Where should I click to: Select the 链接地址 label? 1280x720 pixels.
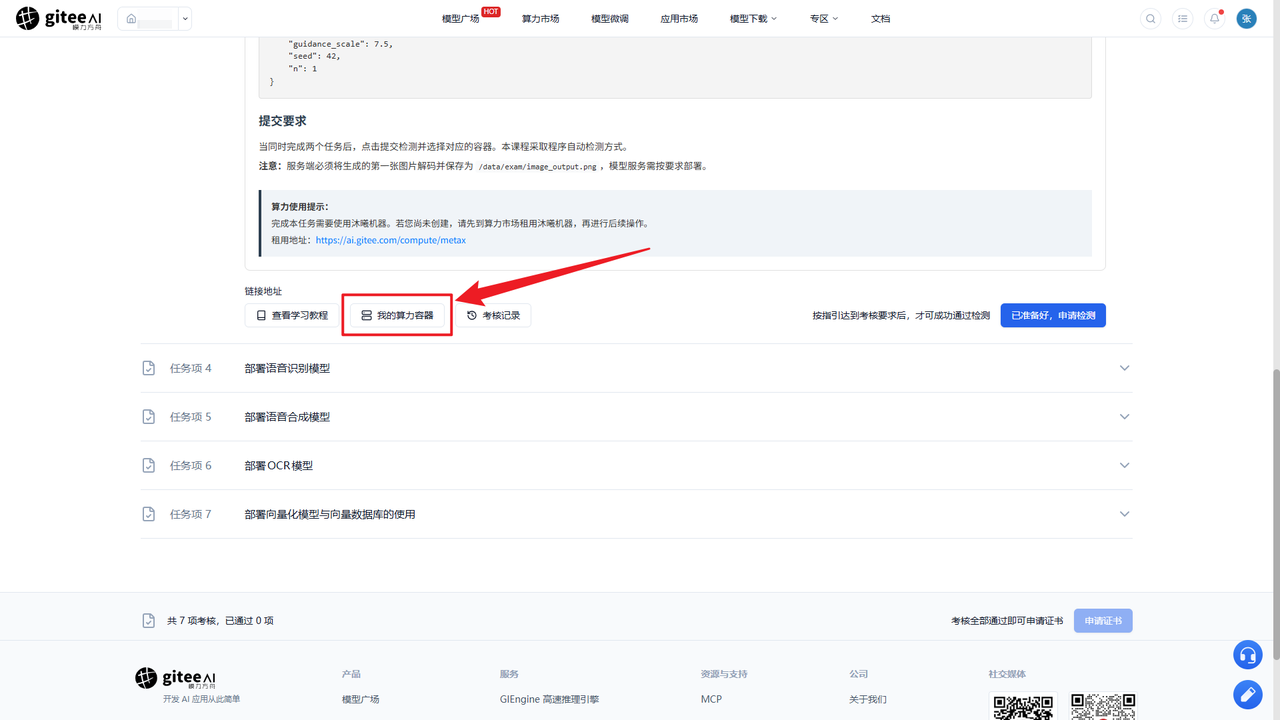tap(263, 291)
